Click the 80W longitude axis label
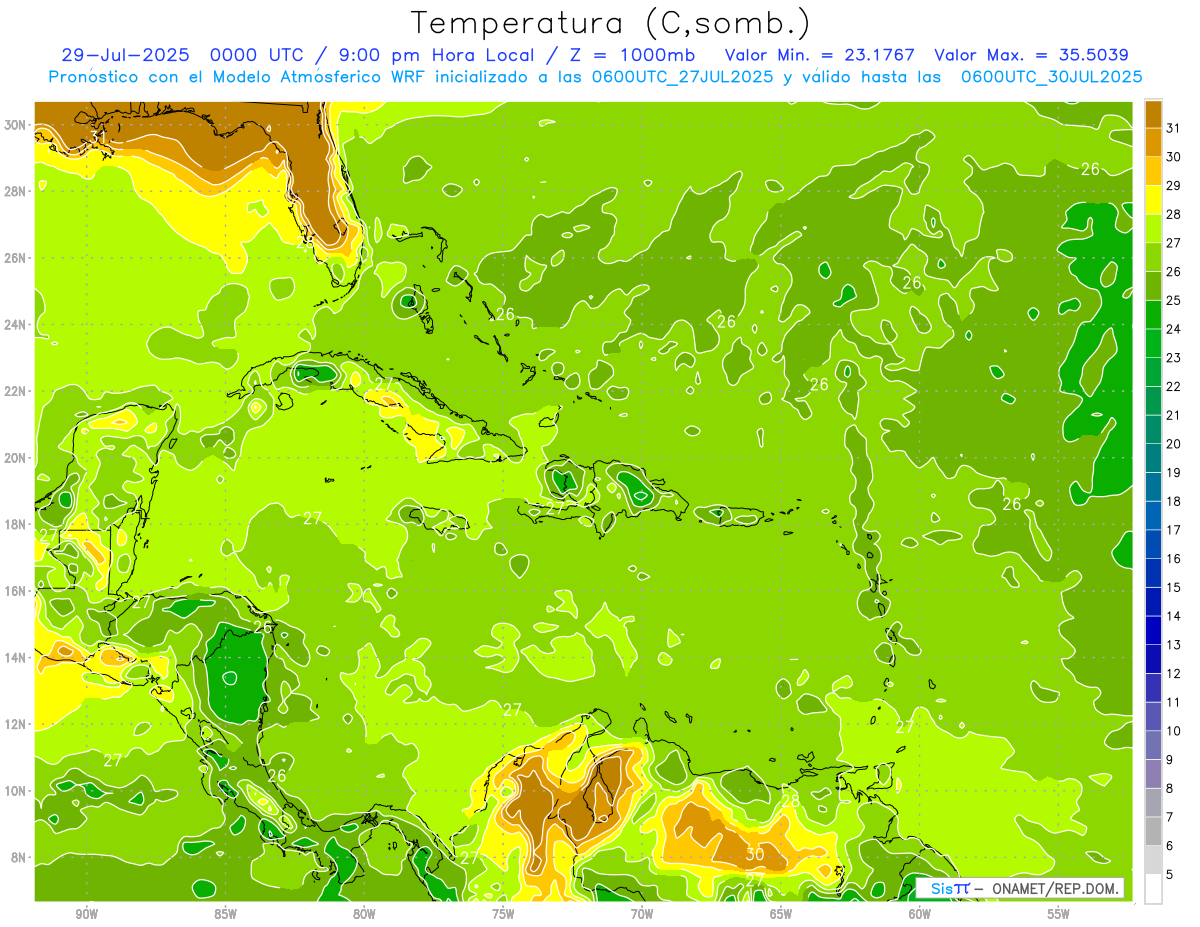The image size is (1200, 927). coord(364,914)
